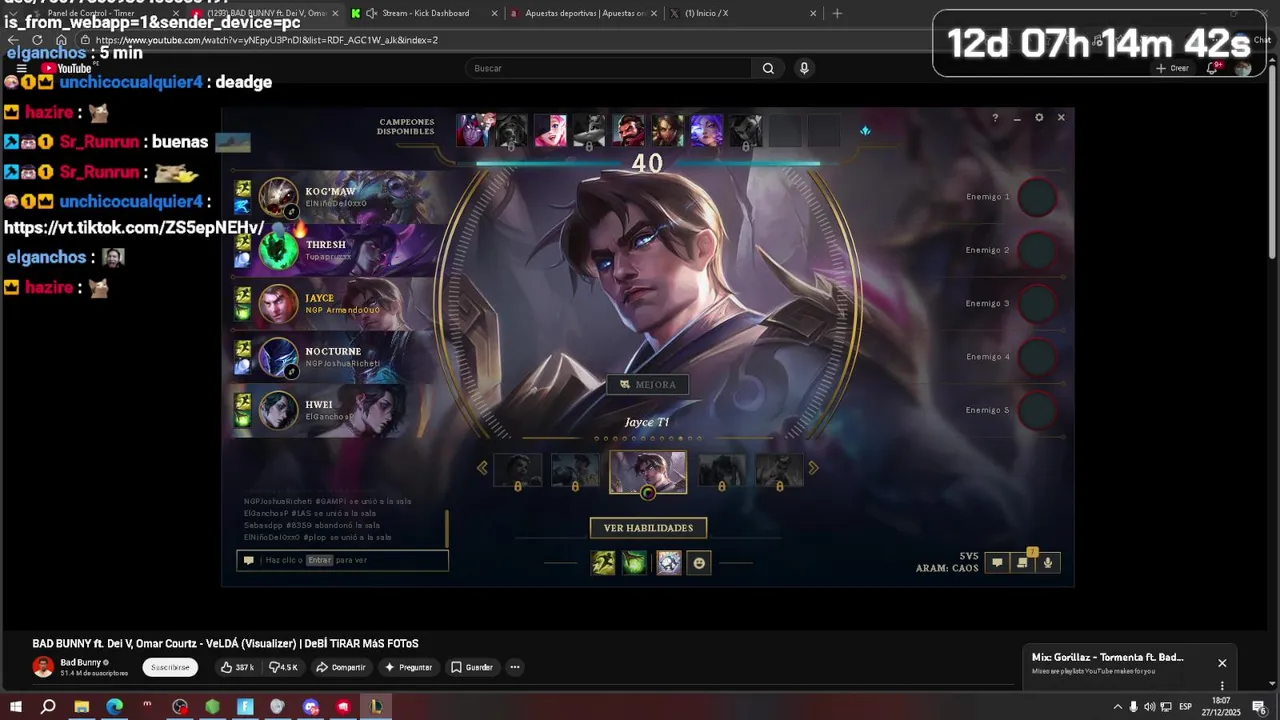Show next skins with right arrow
The height and width of the screenshot is (720, 1280).
click(x=813, y=468)
